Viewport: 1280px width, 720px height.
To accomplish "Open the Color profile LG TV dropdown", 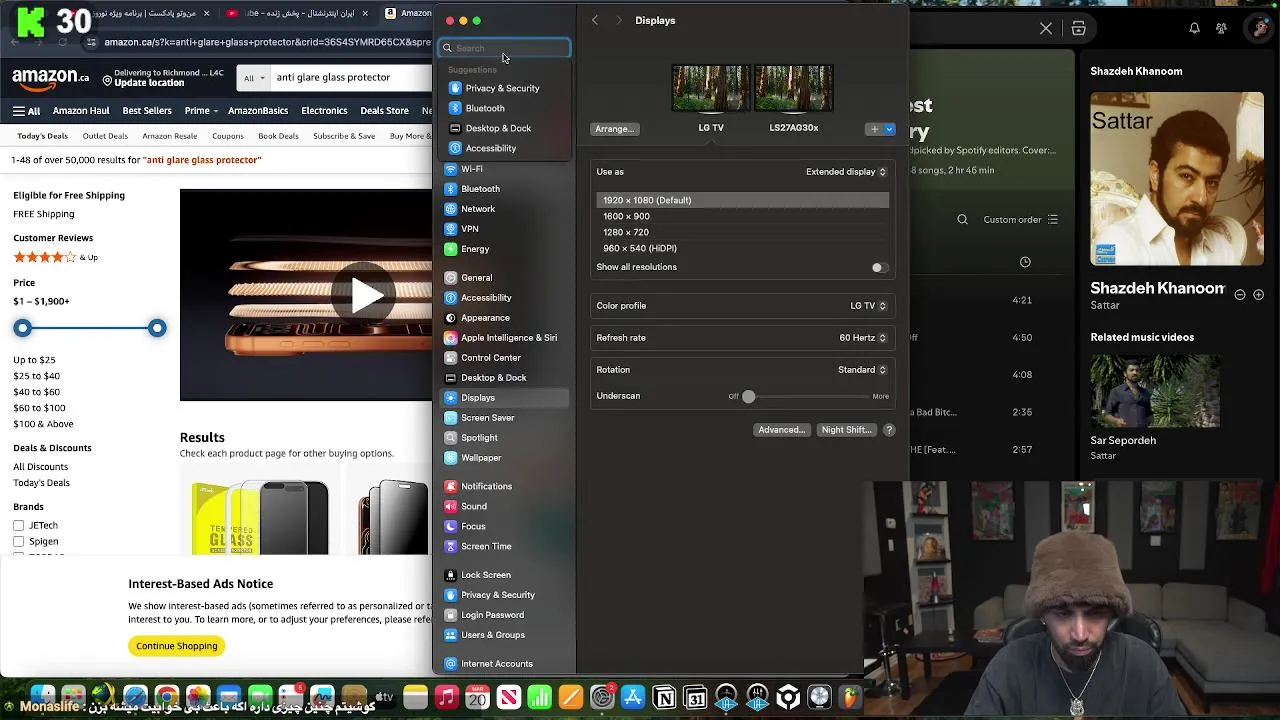I will click(868, 306).
